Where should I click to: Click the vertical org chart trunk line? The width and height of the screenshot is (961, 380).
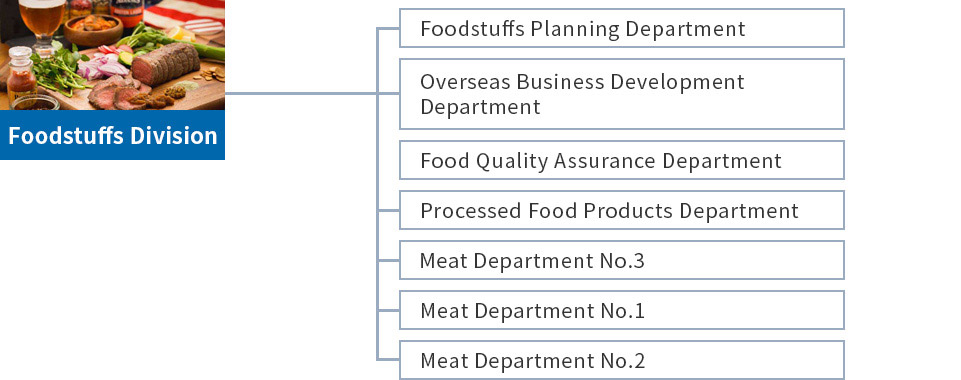click(378, 194)
